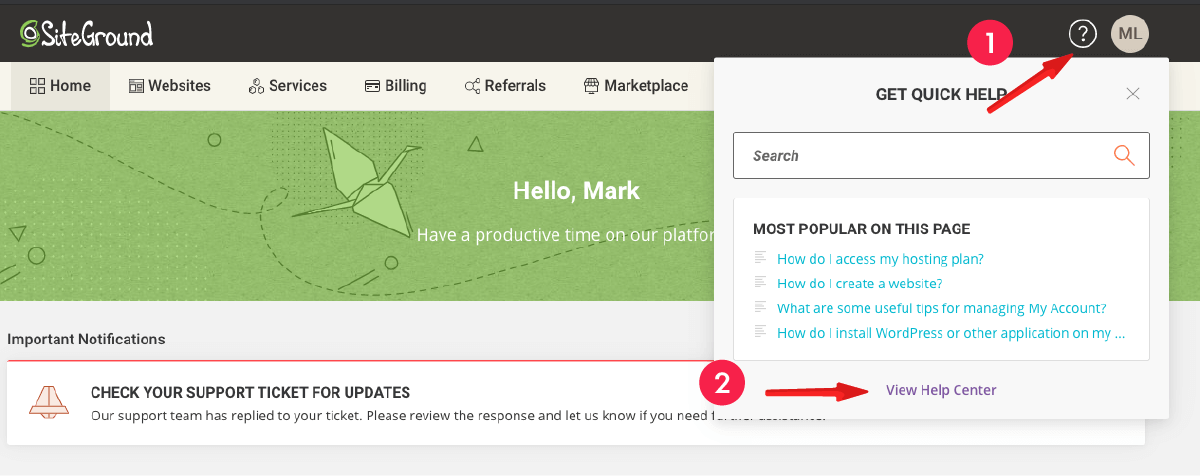The image size is (1200, 476).
Task: Open the Billing tab
Action: coord(396,86)
